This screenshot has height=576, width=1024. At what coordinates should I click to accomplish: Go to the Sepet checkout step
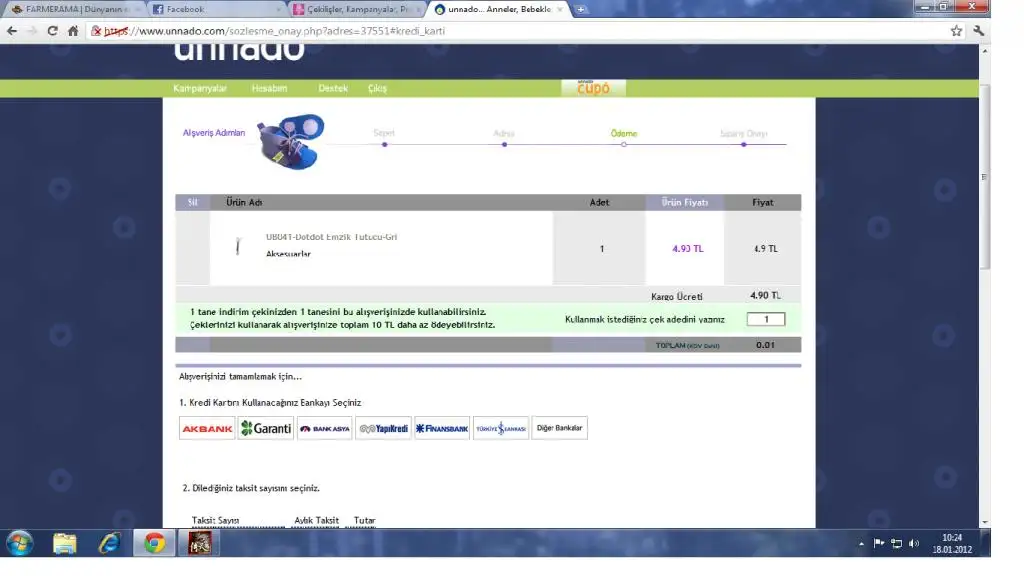pos(384,133)
